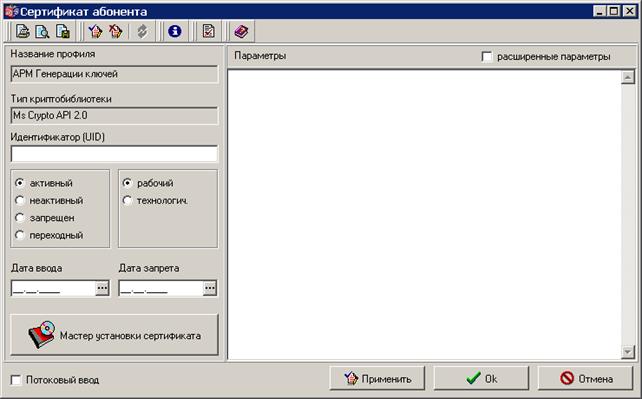Select the активный radio button

19,183
